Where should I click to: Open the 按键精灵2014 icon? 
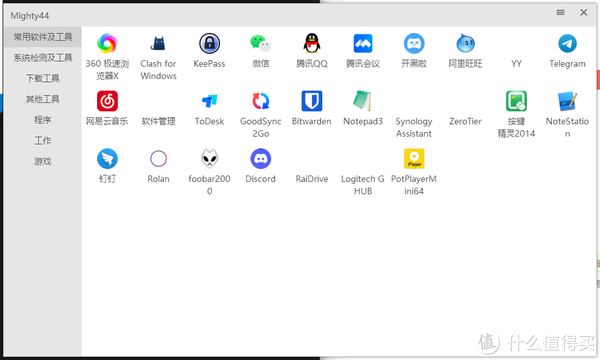click(516, 101)
